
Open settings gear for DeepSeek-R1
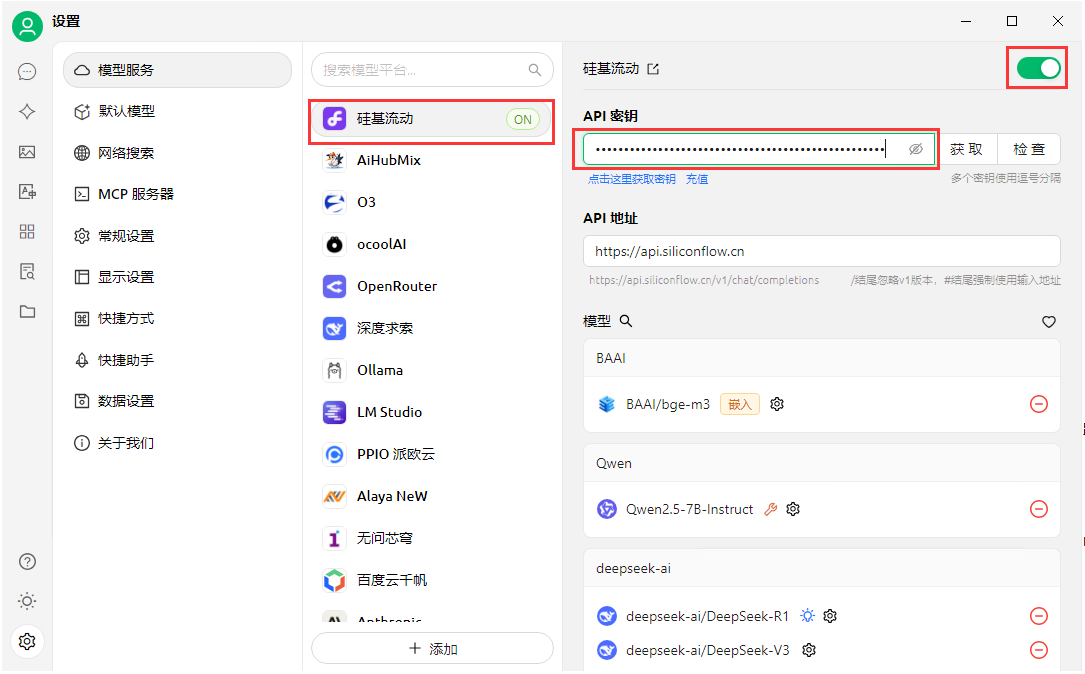[830, 616]
